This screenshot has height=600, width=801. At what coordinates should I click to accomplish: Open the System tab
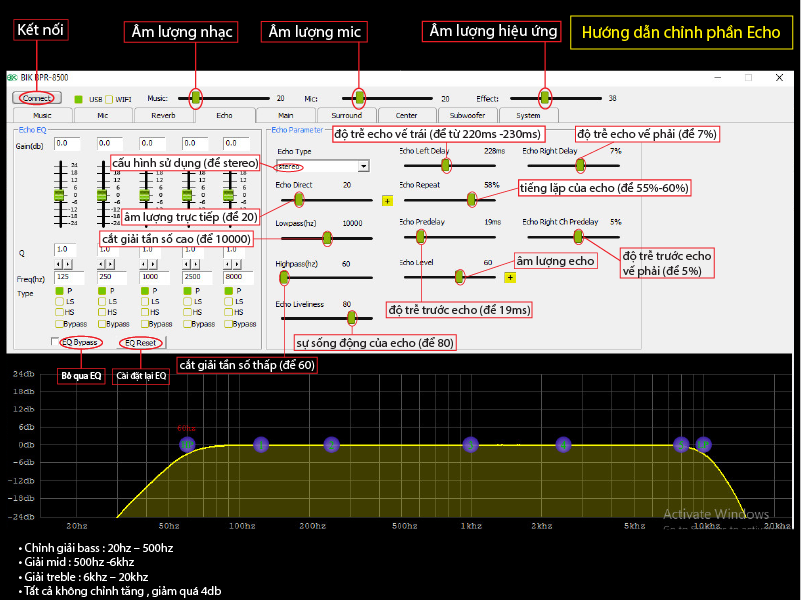click(x=528, y=115)
